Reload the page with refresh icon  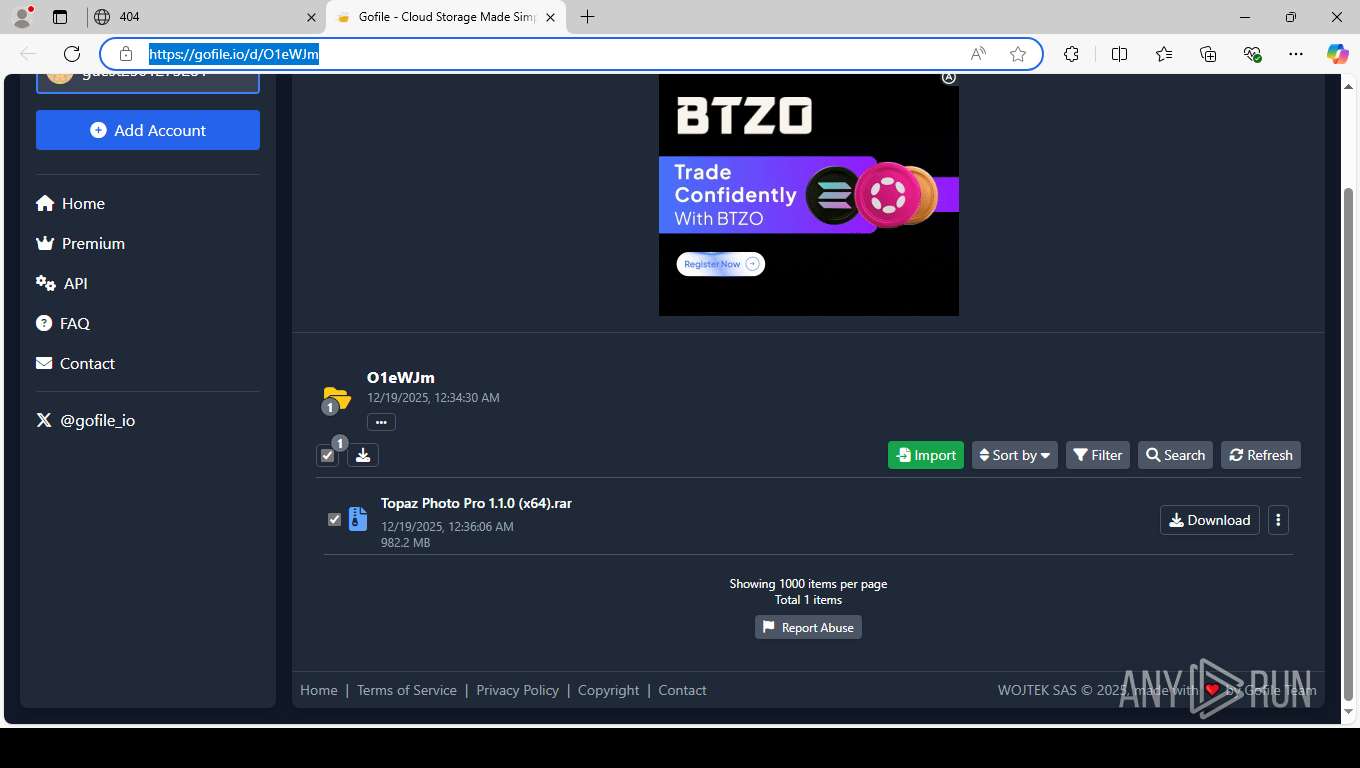(x=72, y=54)
